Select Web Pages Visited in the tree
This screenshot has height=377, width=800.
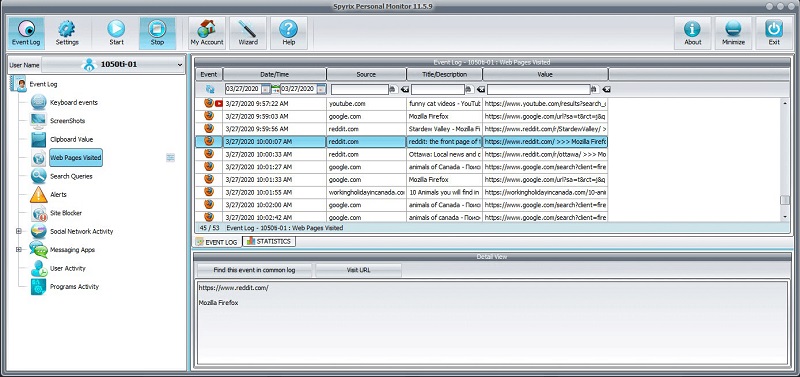(76, 158)
